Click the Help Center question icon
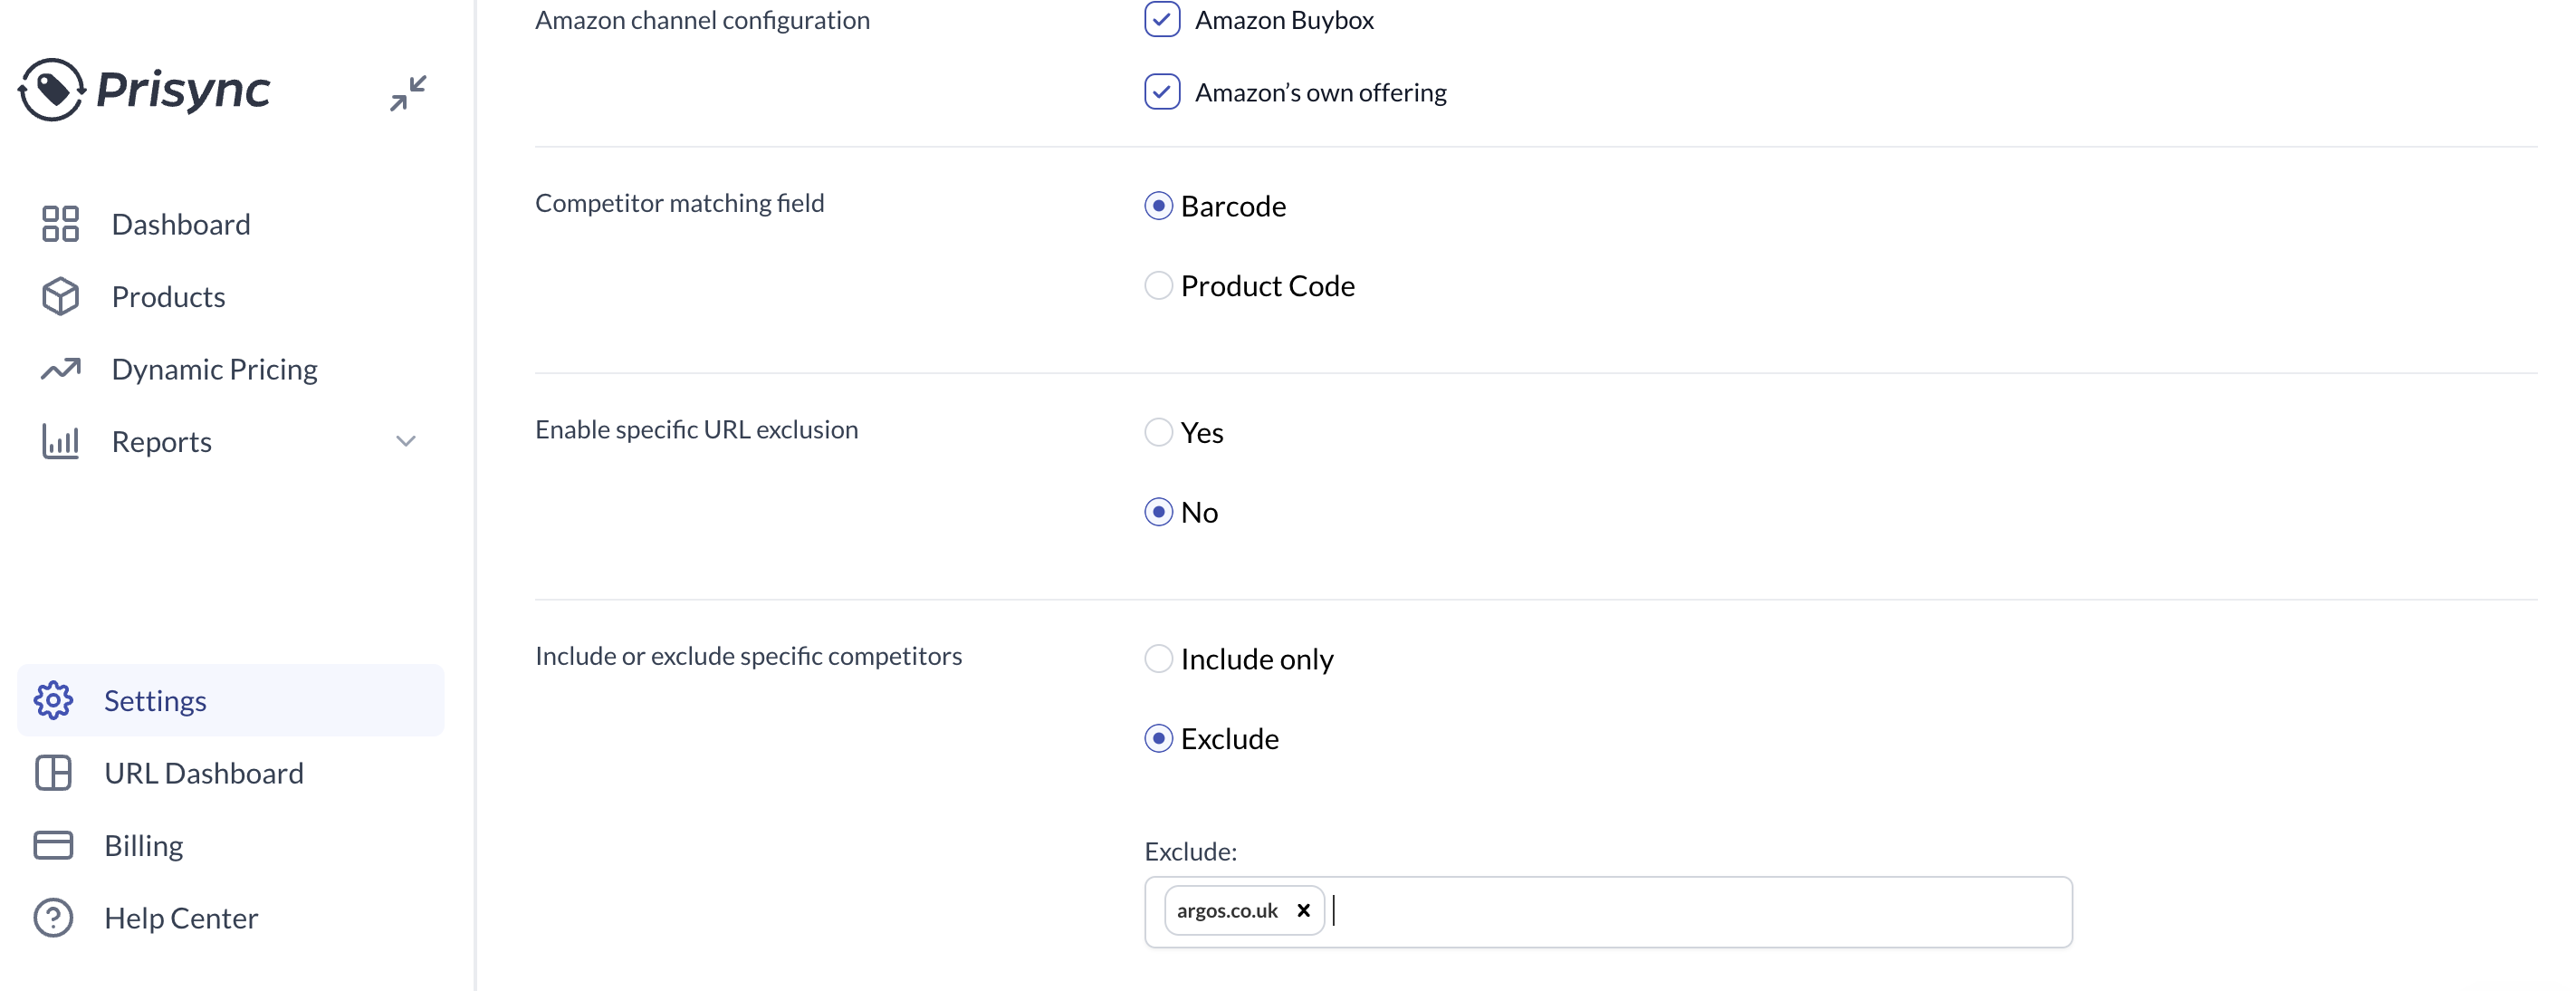Screen dimensions: 2576x991 [x=53, y=918]
